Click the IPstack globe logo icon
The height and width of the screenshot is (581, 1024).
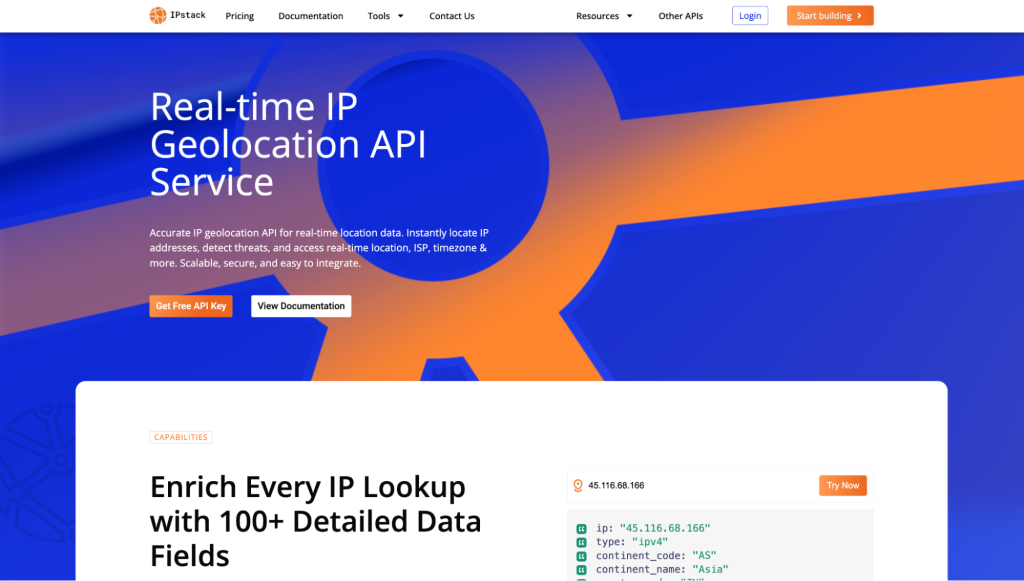[x=158, y=16]
